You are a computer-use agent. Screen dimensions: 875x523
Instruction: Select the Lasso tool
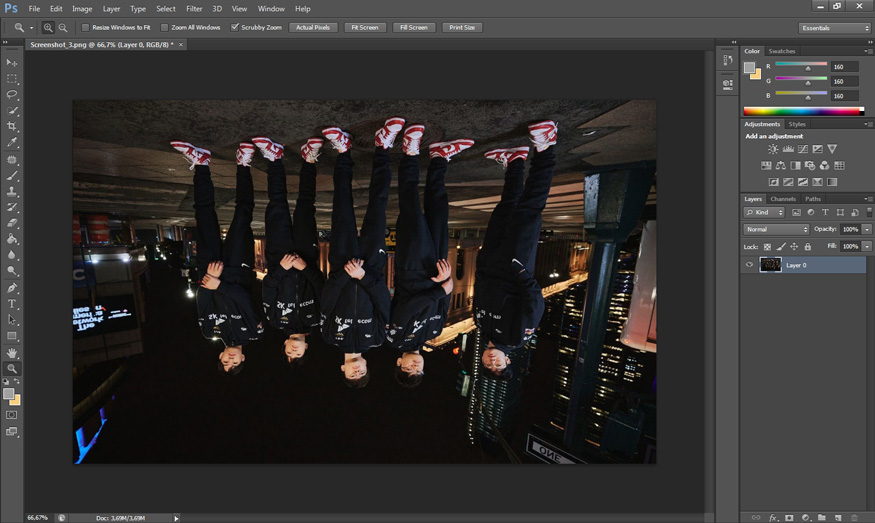[12, 94]
